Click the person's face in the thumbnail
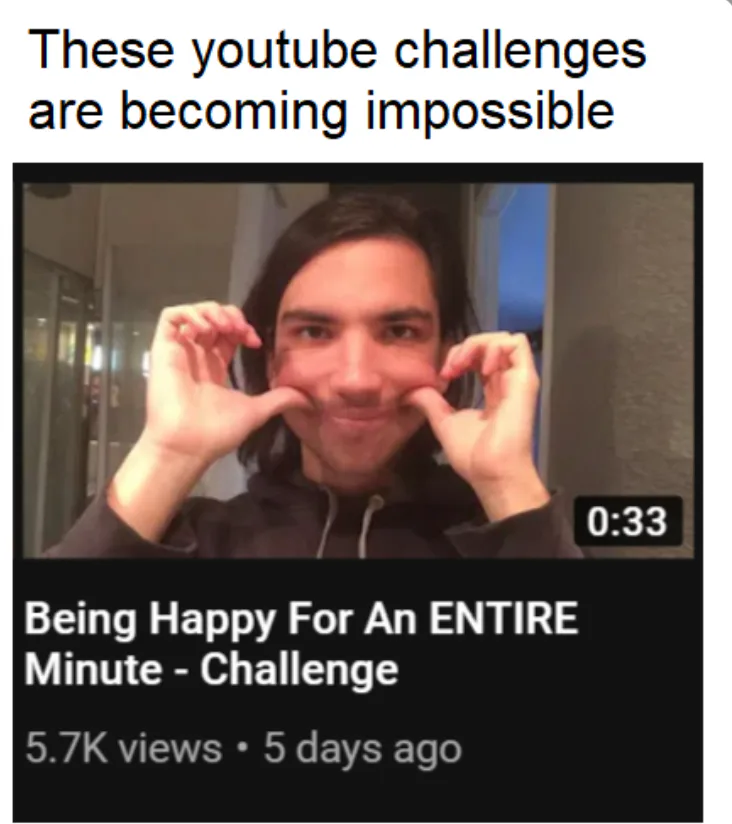This screenshot has height=824, width=732. (357, 368)
